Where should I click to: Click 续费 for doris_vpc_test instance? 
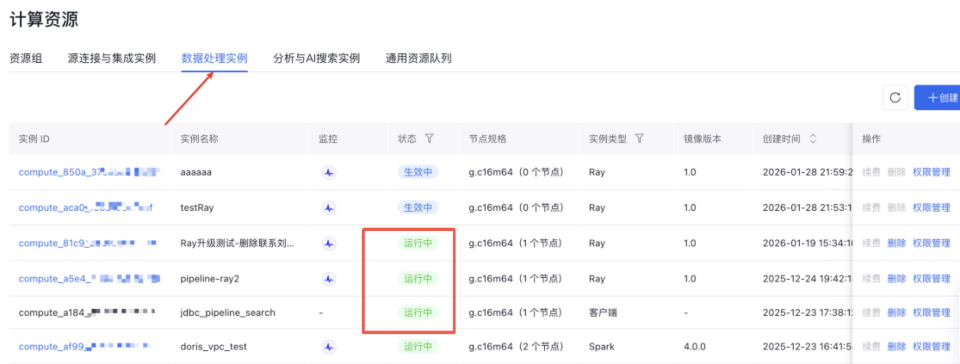(871, 347)
